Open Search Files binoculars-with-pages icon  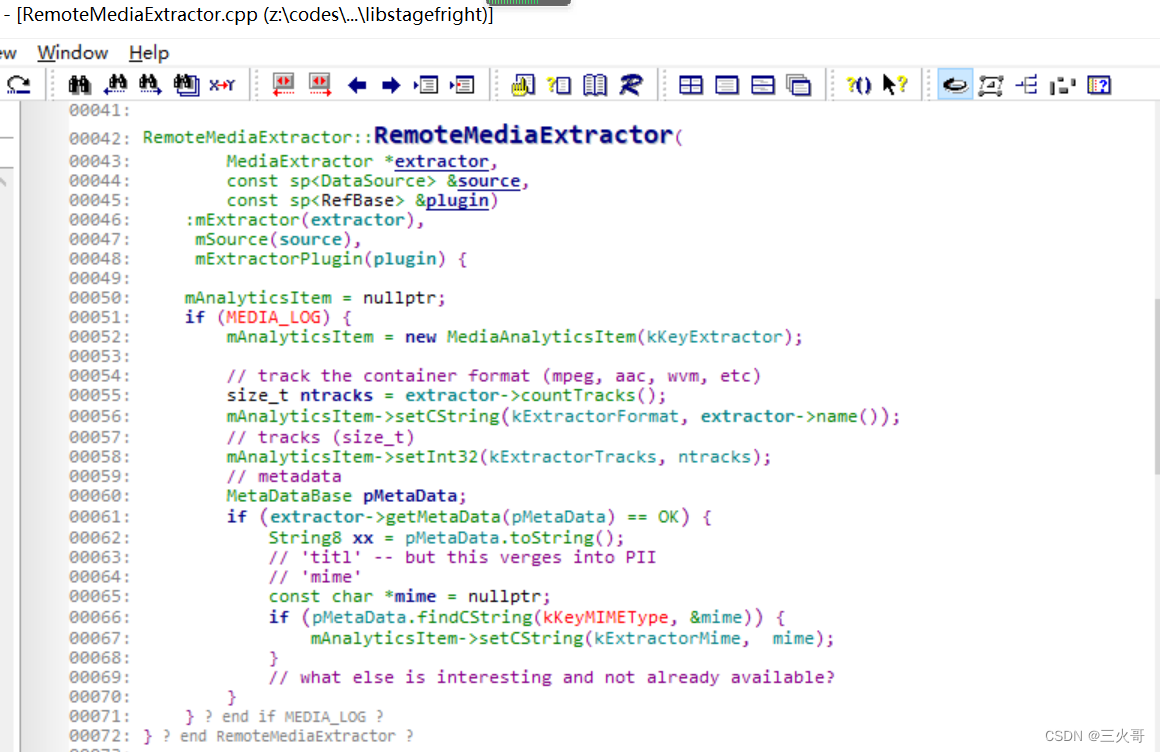click(x=186, y=85)
